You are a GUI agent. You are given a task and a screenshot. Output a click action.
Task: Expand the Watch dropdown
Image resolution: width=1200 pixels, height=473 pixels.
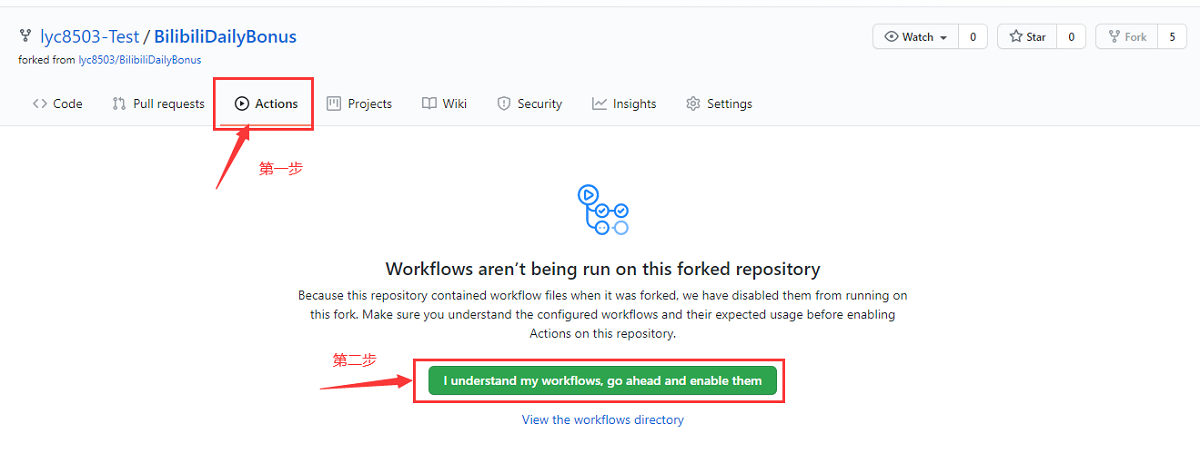pyautogui.click(x=916, y=37)
